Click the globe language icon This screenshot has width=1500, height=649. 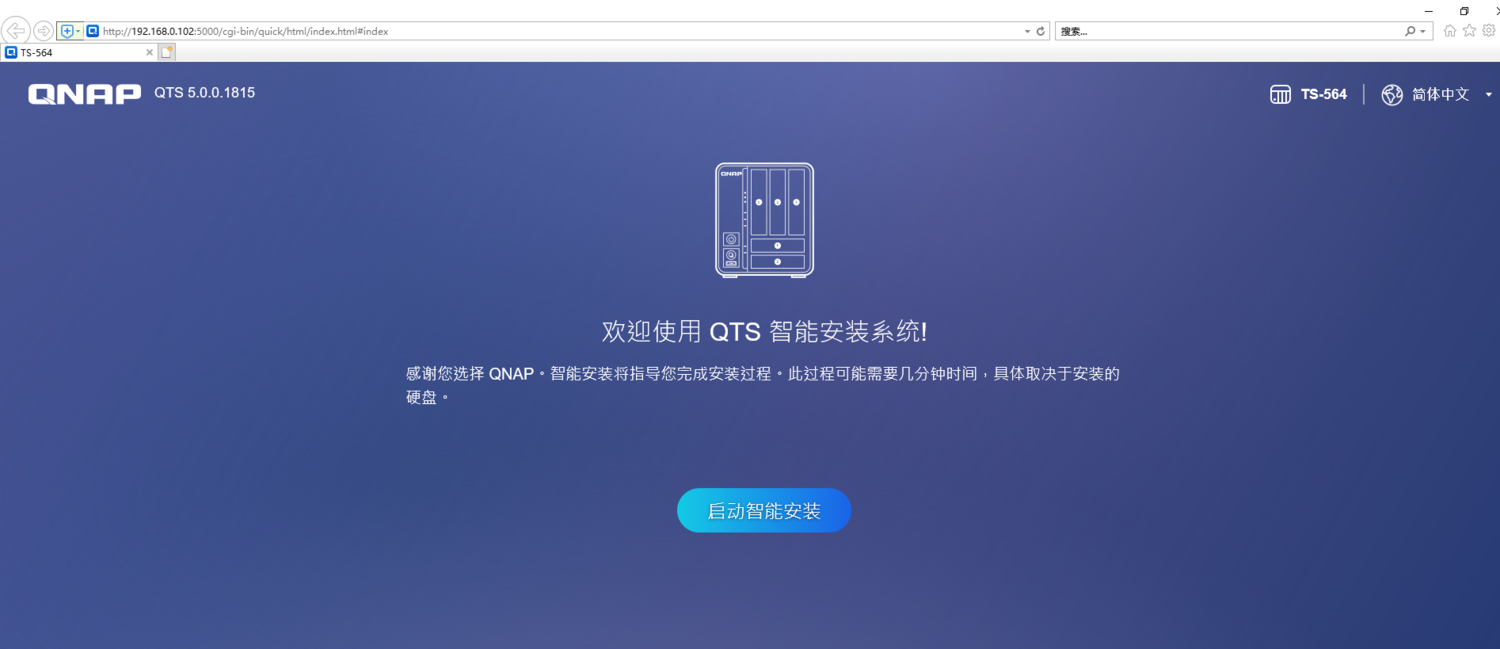pos(1392,95)
